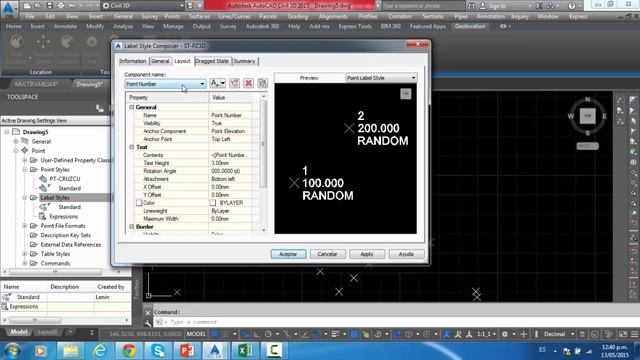640x360 pixels.
Task: Collapse the Border property group
Action: pyautogui.click(x=131, y=227)
